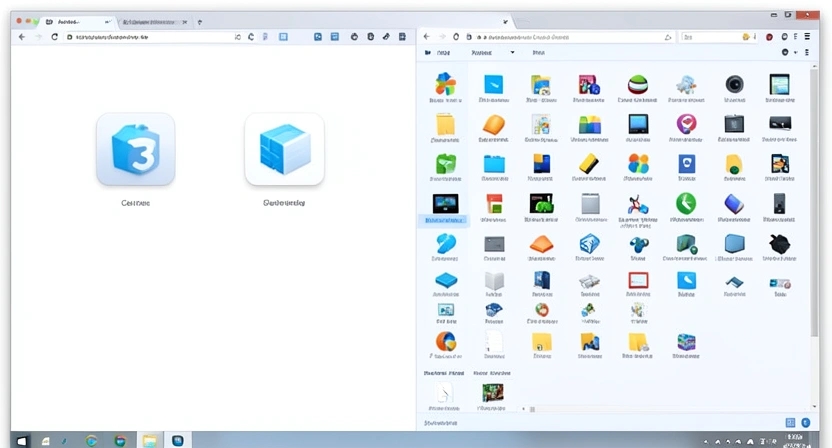The image size is (832, 448).
Task: Open the blue cube icon with number 3
Action: (x=136, y=149)
